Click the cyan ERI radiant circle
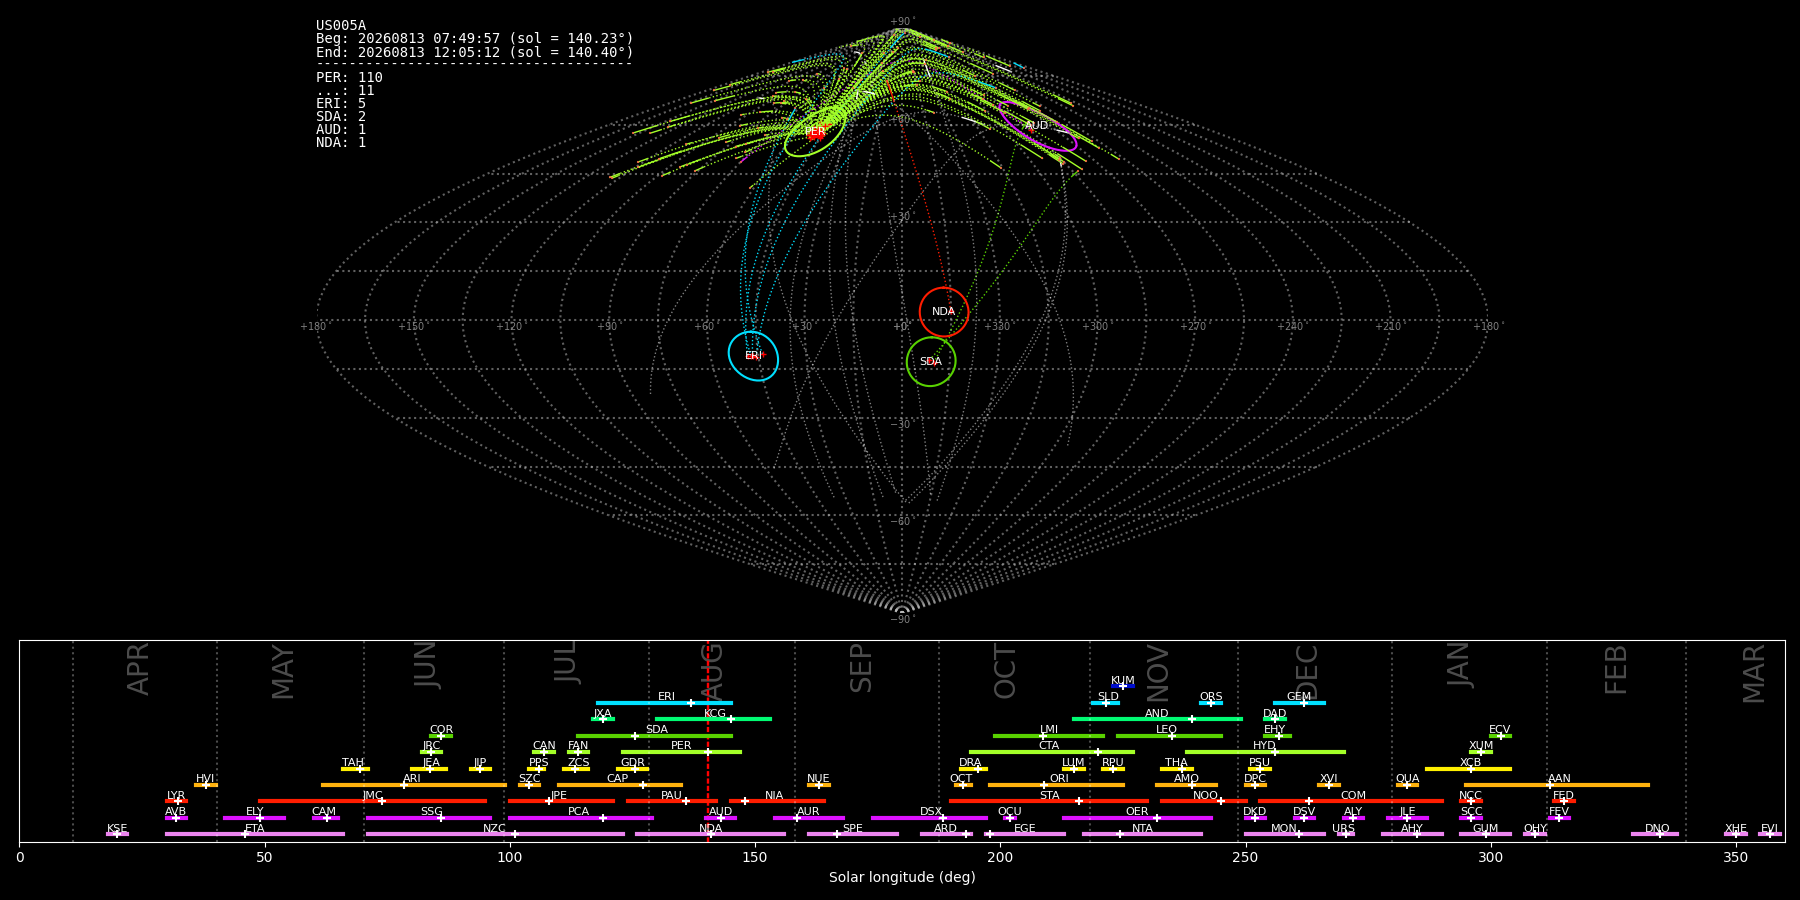Viewport: 1800px width, 900px height. pos(753,356)
